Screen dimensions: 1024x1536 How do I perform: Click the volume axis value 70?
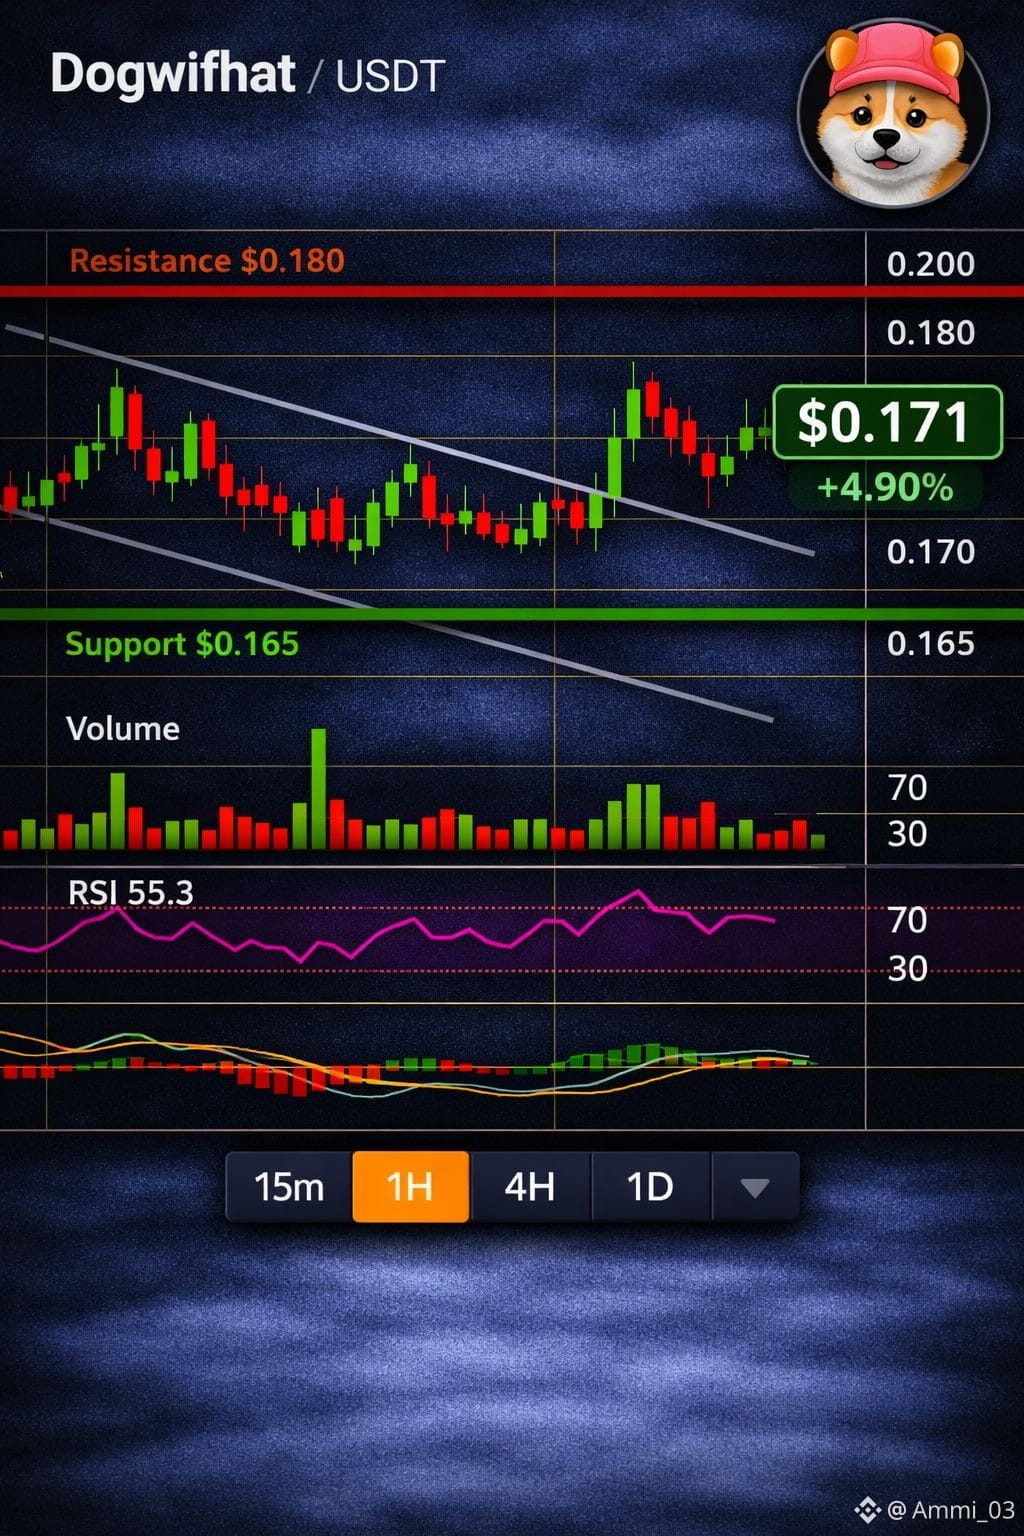pos(908,788)
